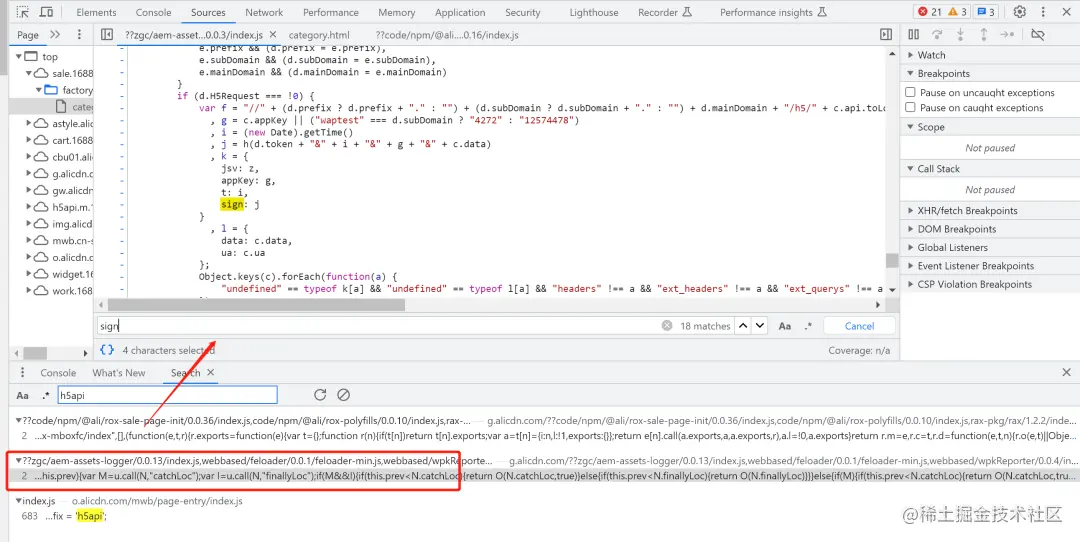The image size is (1080, 542).
Task: Open DevTools settings gear
Action: point(1020,12)
